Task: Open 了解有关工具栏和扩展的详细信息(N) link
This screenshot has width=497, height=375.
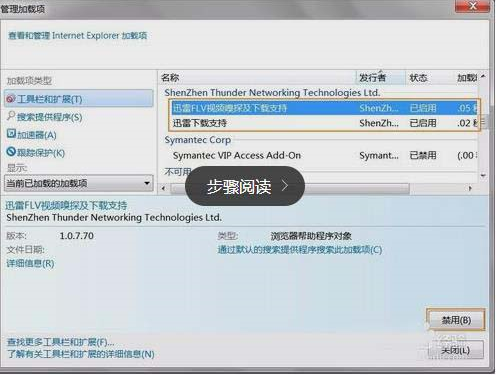Action: tap(81, 354)
